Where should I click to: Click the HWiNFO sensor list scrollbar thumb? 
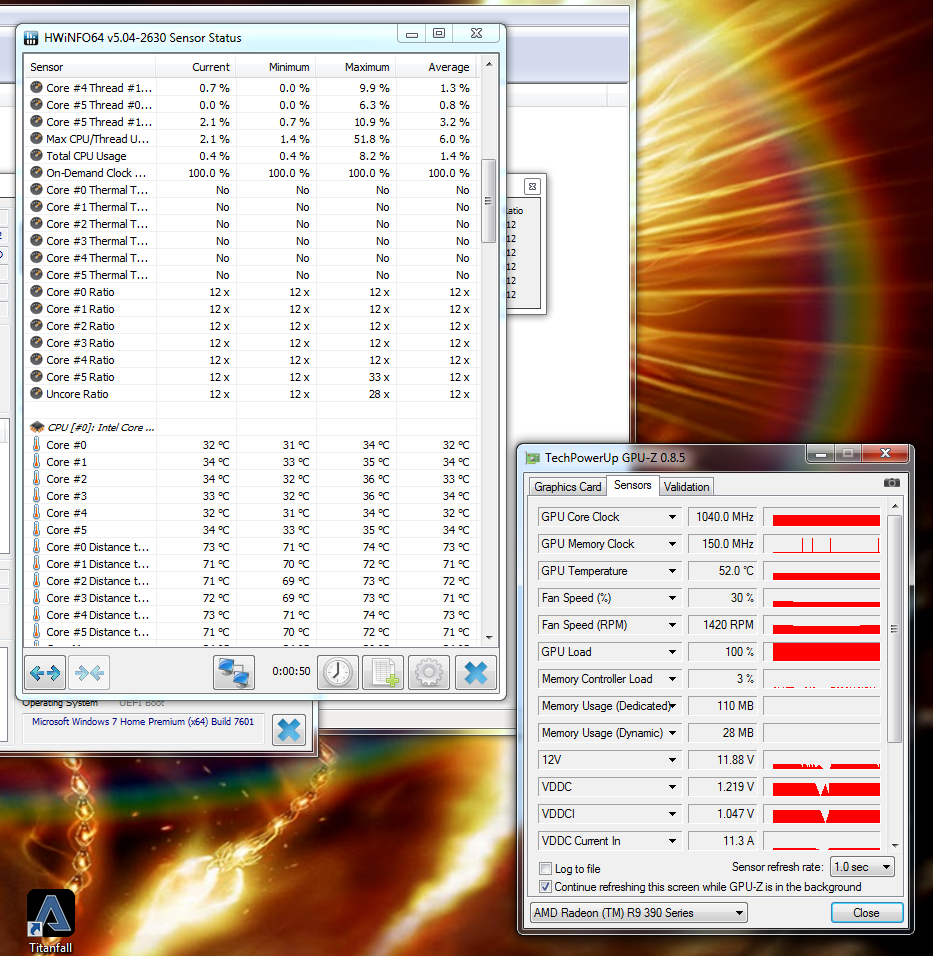coord(488,201)
